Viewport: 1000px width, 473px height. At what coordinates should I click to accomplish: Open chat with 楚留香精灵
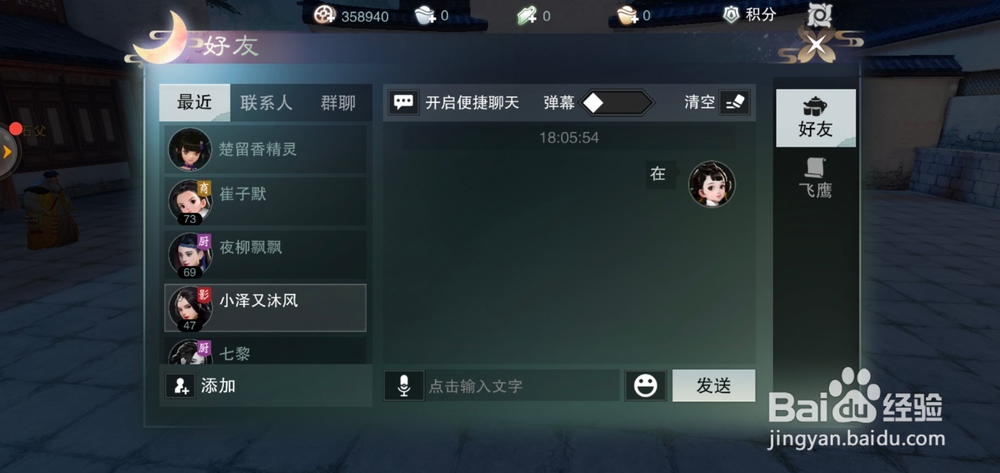click(265, 149)
